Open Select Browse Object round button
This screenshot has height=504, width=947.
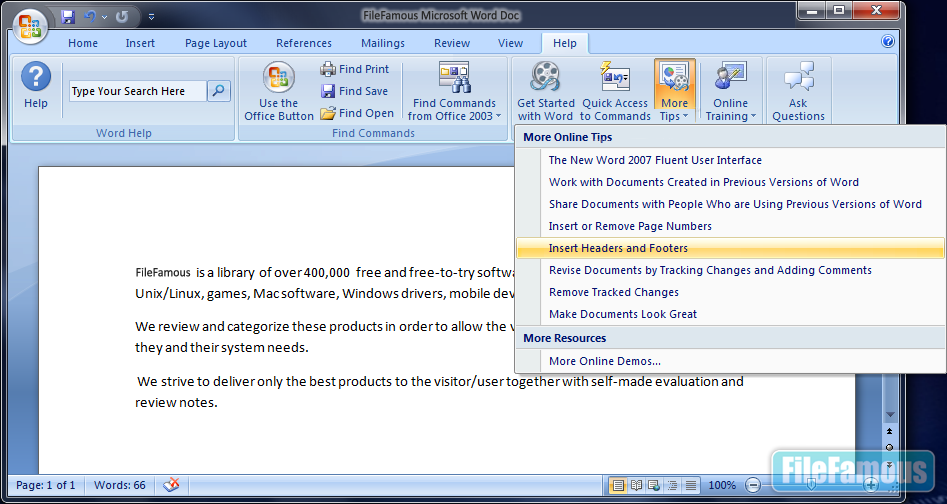(890, 447)
